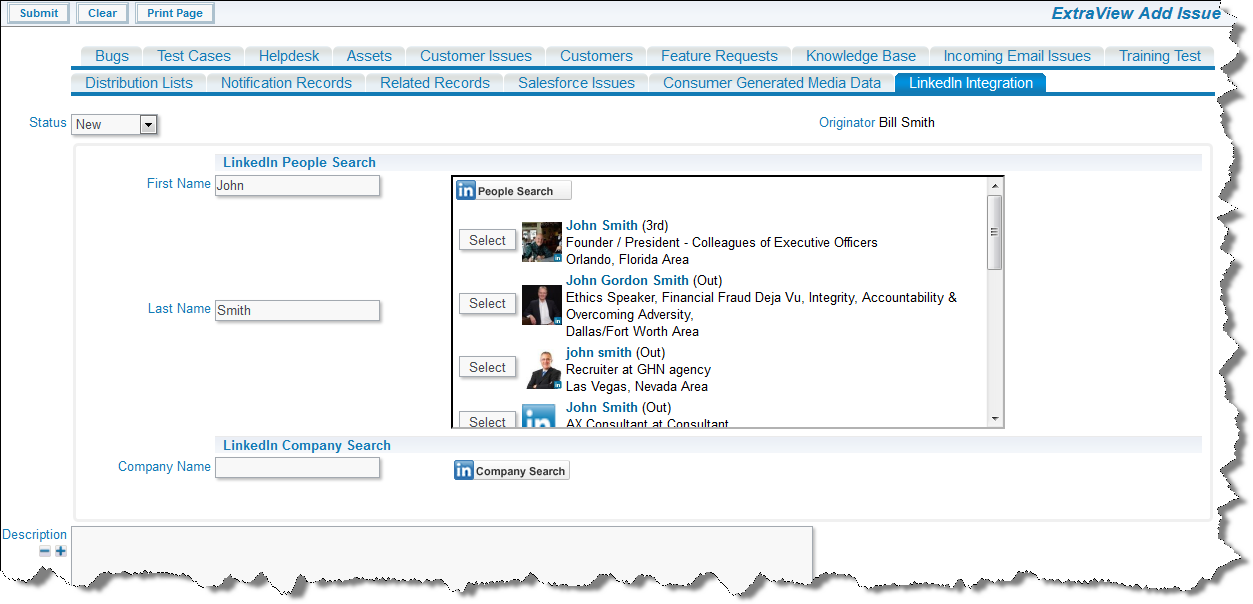This screenshot has width=1253, height=604.
Task: Switch to the Test Cases tab
Action: coord(194,56)
